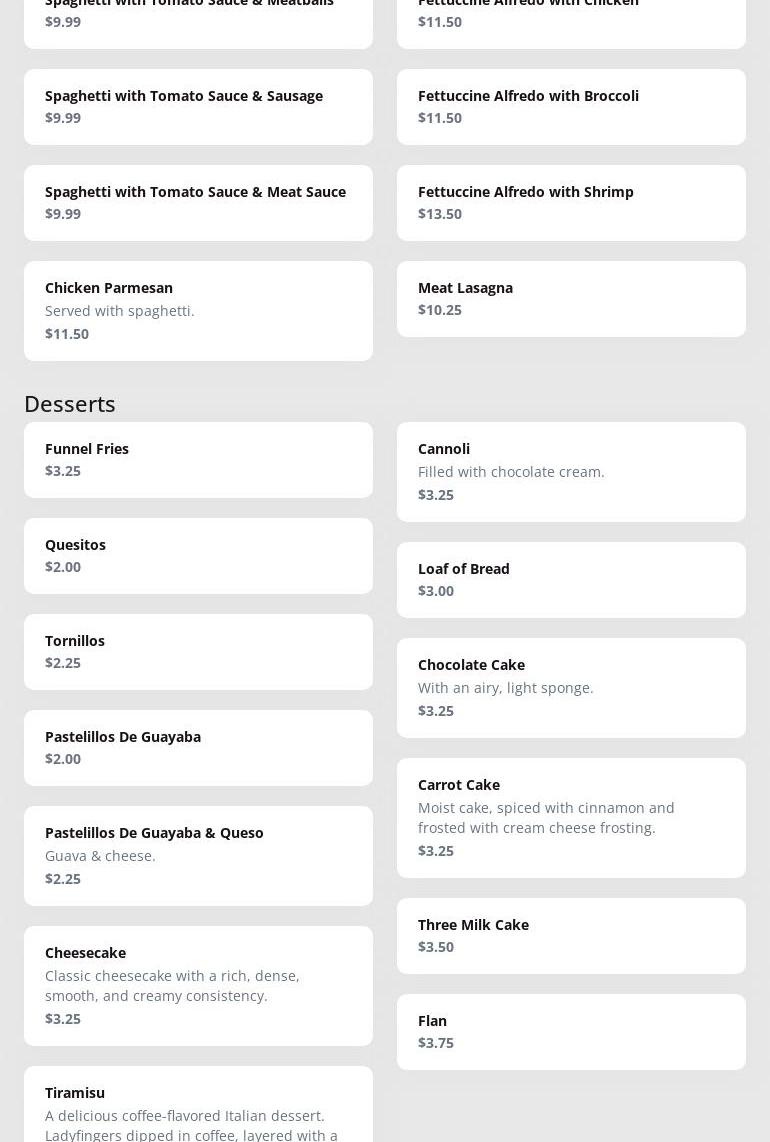
Task: Select Spaghetti with Tomato Sauce & Sausage
Action: coord(198,107)
